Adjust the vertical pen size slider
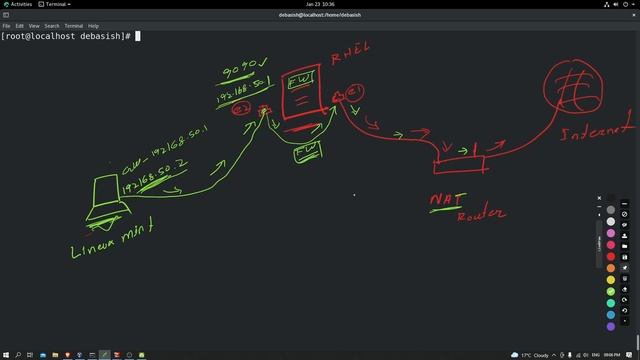The image size is (640, 360). click(x=599, y=244)
